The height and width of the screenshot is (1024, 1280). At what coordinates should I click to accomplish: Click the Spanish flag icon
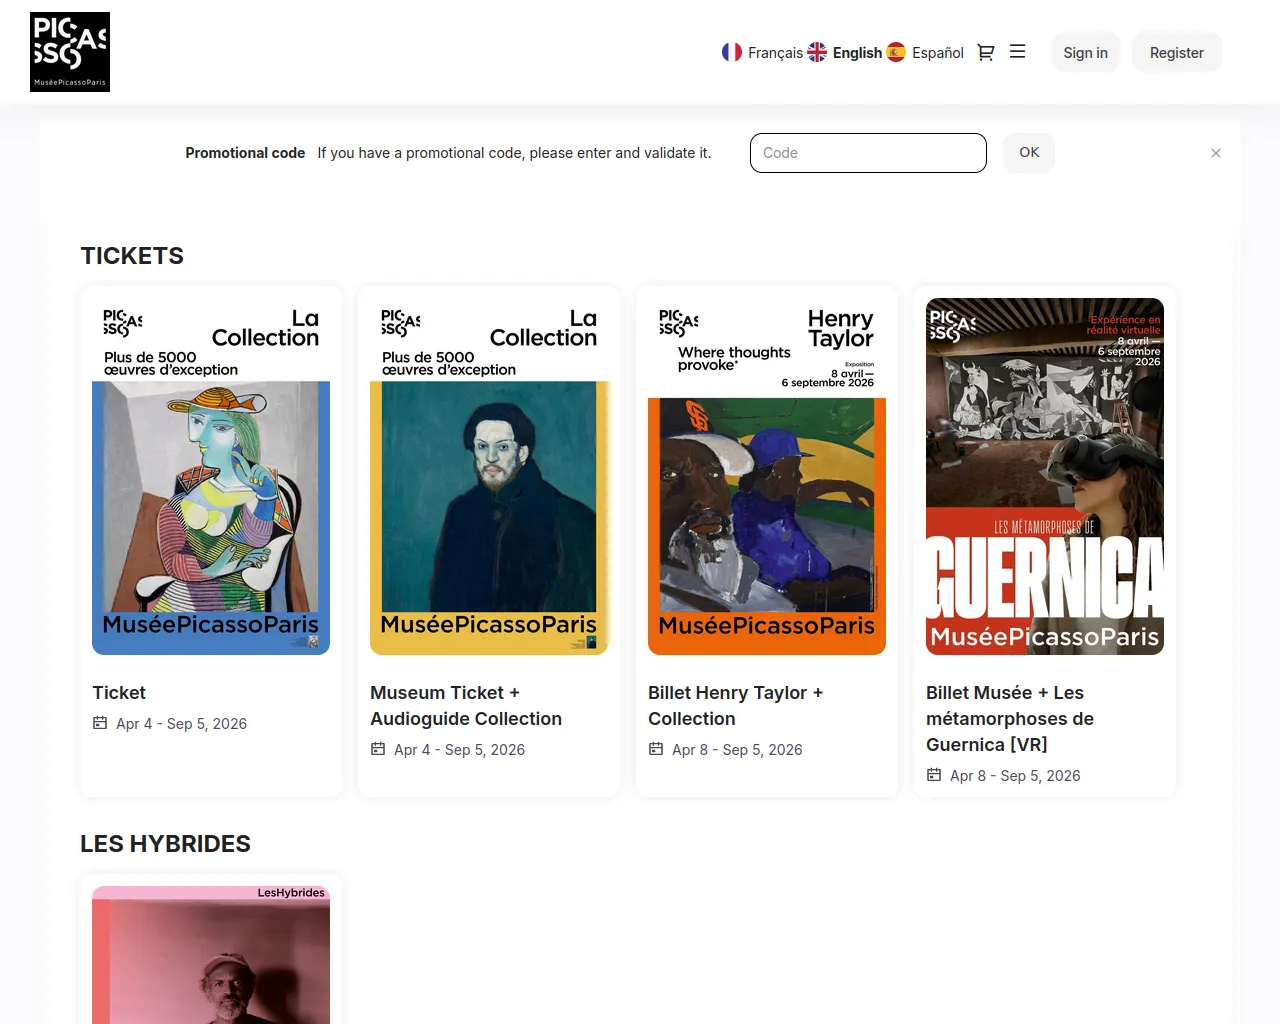point(896,52)
